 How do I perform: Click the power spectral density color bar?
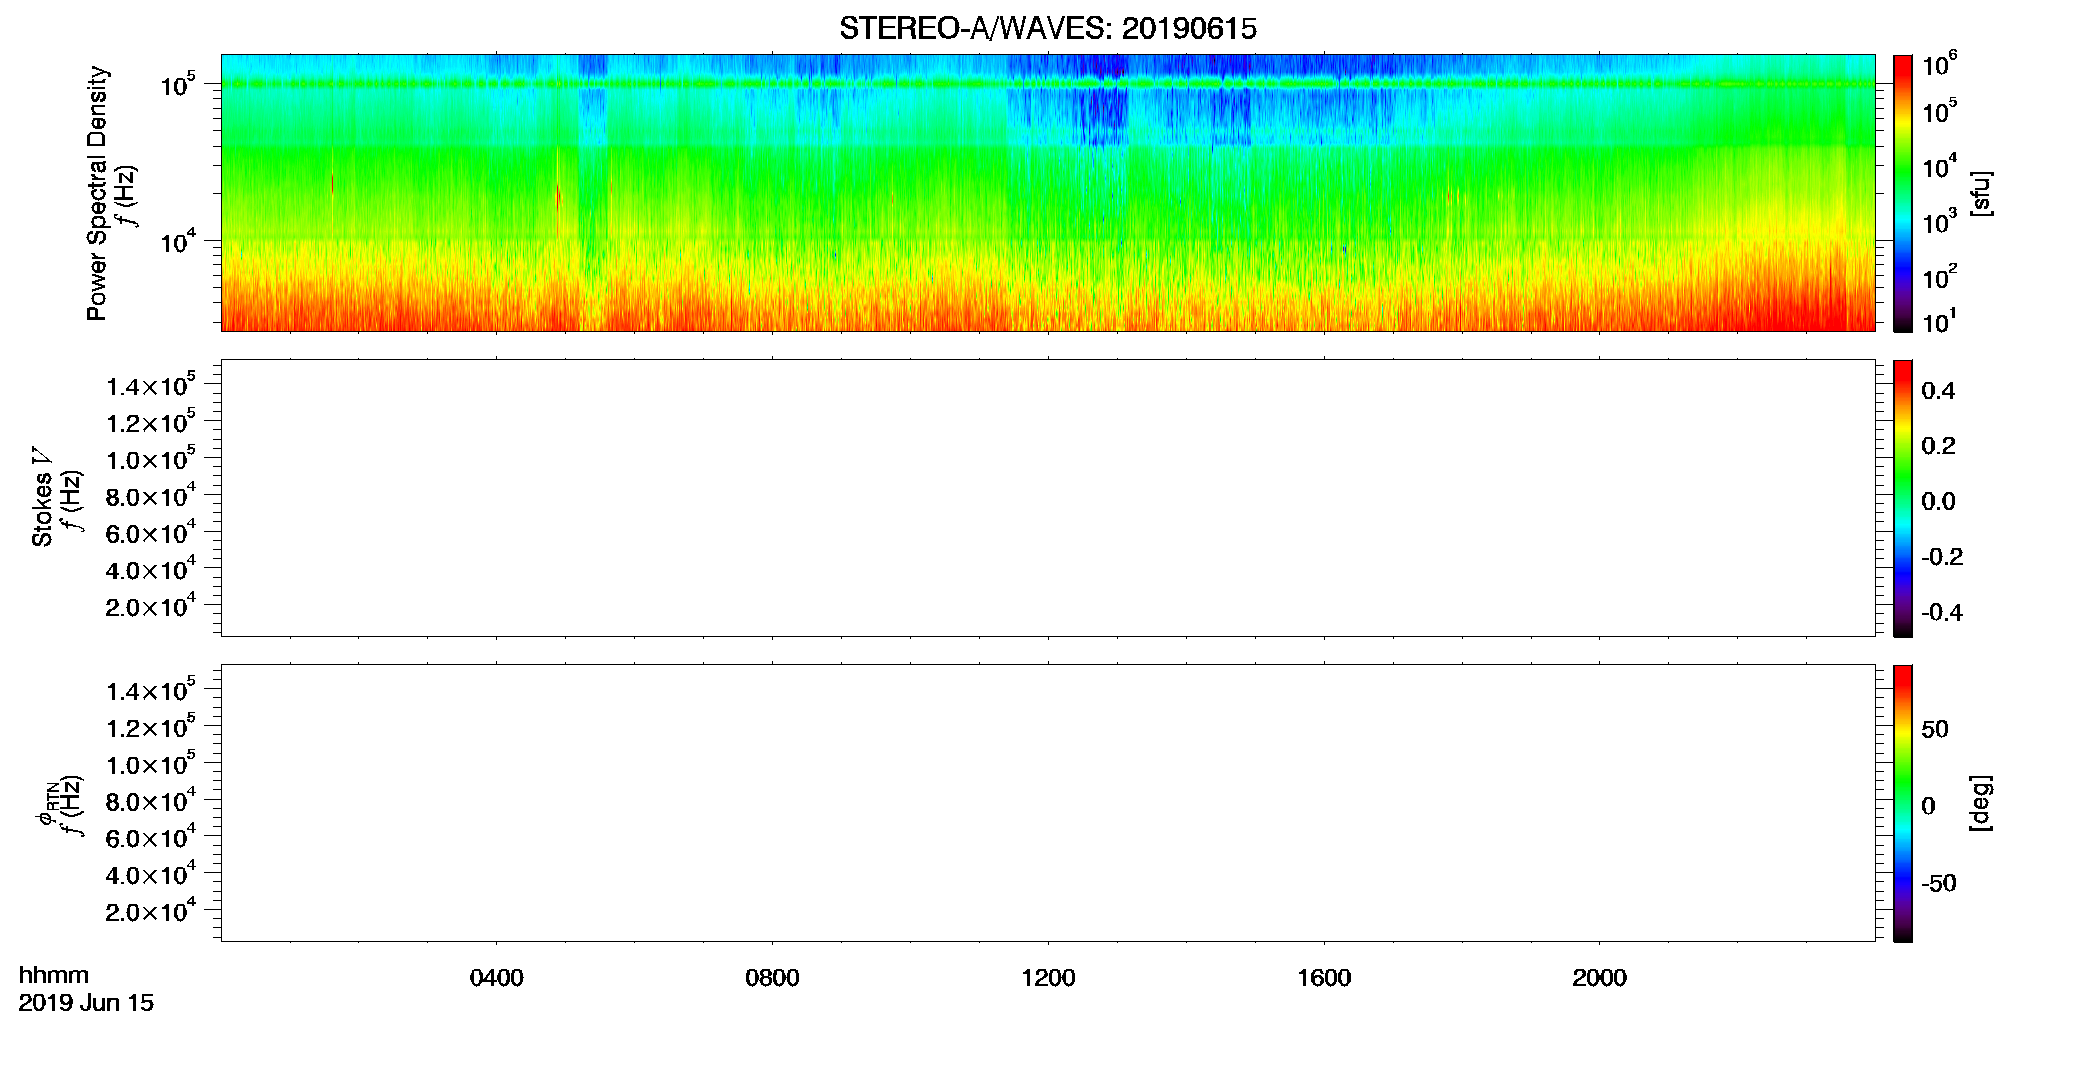[1903, 193]
